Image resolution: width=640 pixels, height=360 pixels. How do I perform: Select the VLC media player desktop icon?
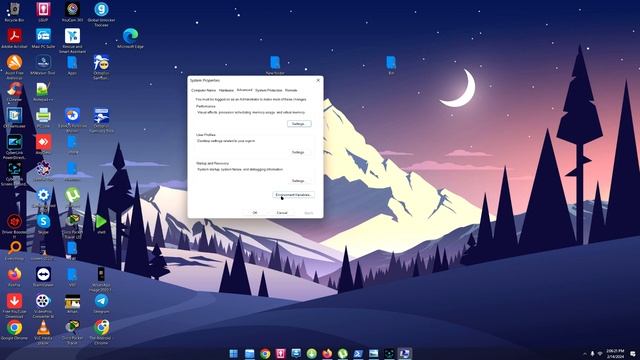point(43,333)
